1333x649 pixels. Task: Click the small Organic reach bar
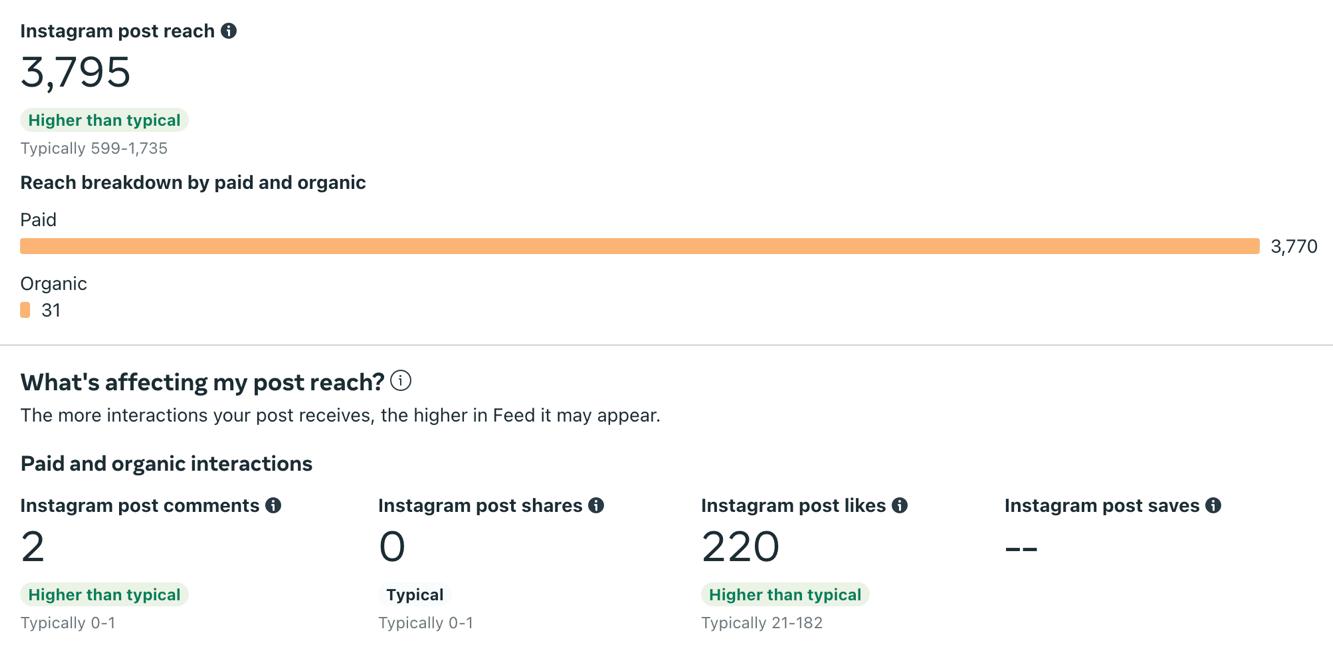(25, 310)
